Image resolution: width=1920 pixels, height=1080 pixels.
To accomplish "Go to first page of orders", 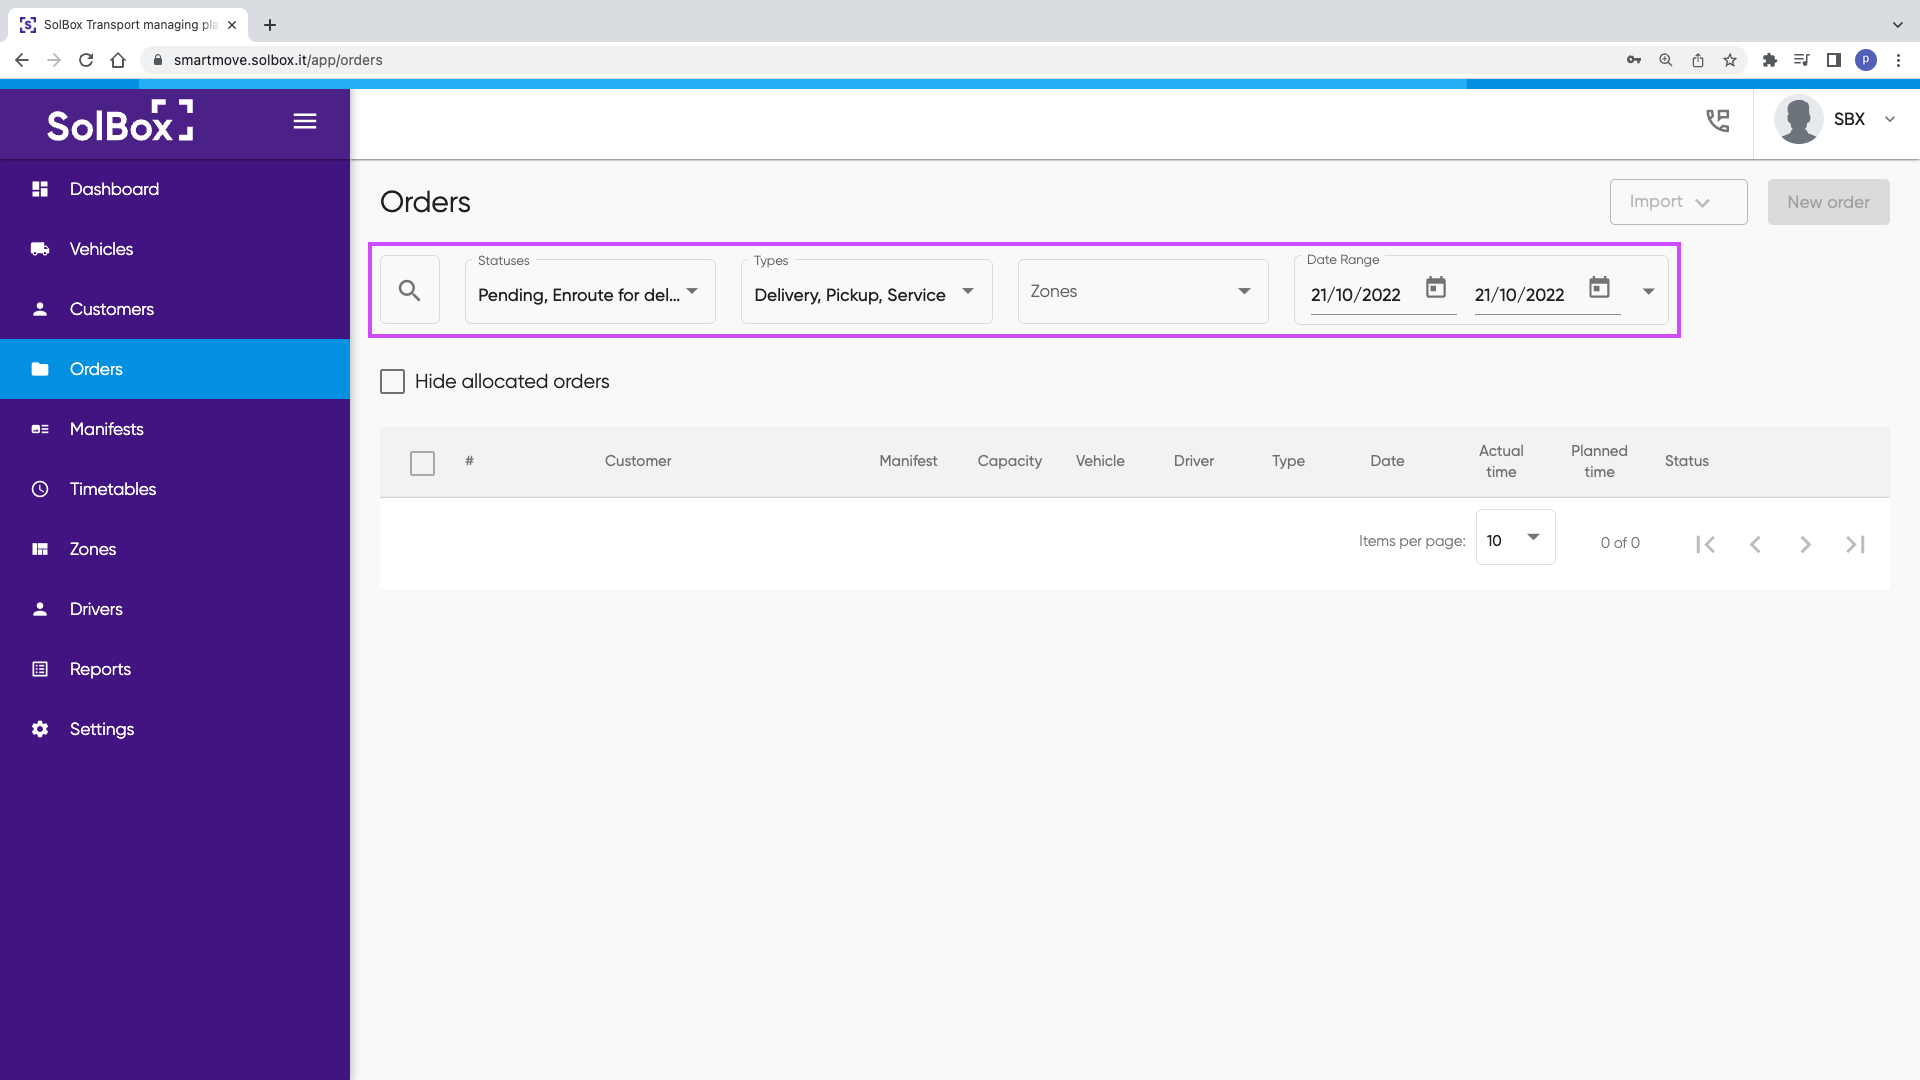I will (x=1706, y=544).
